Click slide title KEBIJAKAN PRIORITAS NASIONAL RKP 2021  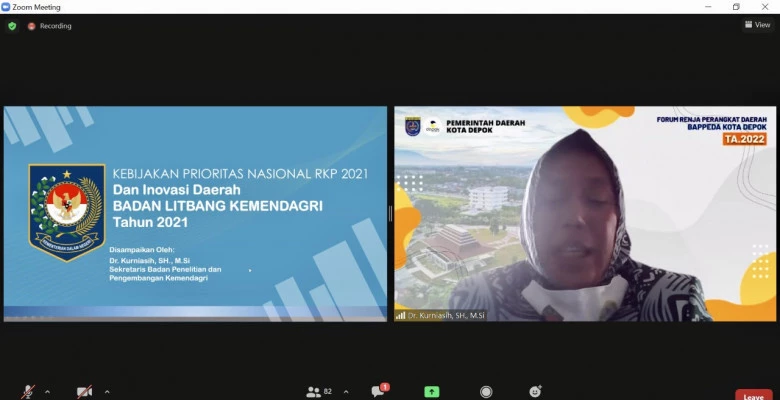(x=240, y=174)
